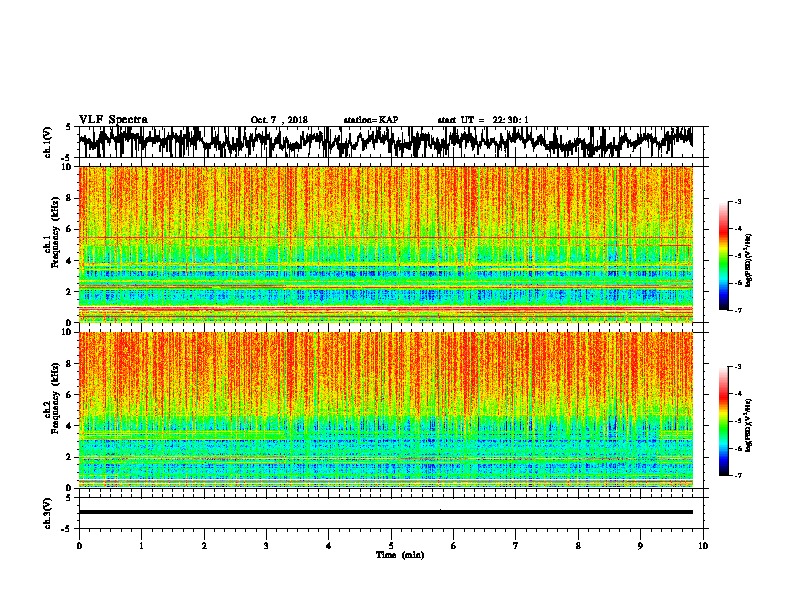Viewport: 792px width, 612px height.
Task: Click inside the ch.2 spectrogram panel
Action: [386, 410]
